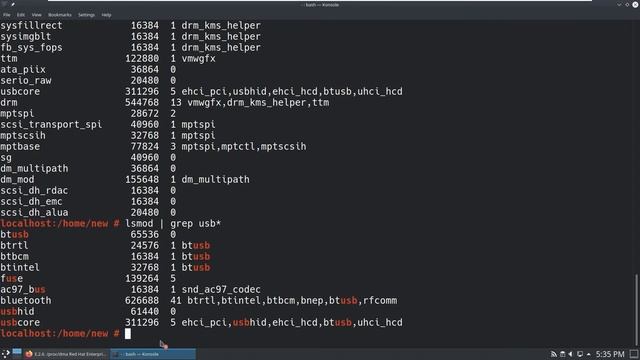Click the 'drm' module name

9,102
